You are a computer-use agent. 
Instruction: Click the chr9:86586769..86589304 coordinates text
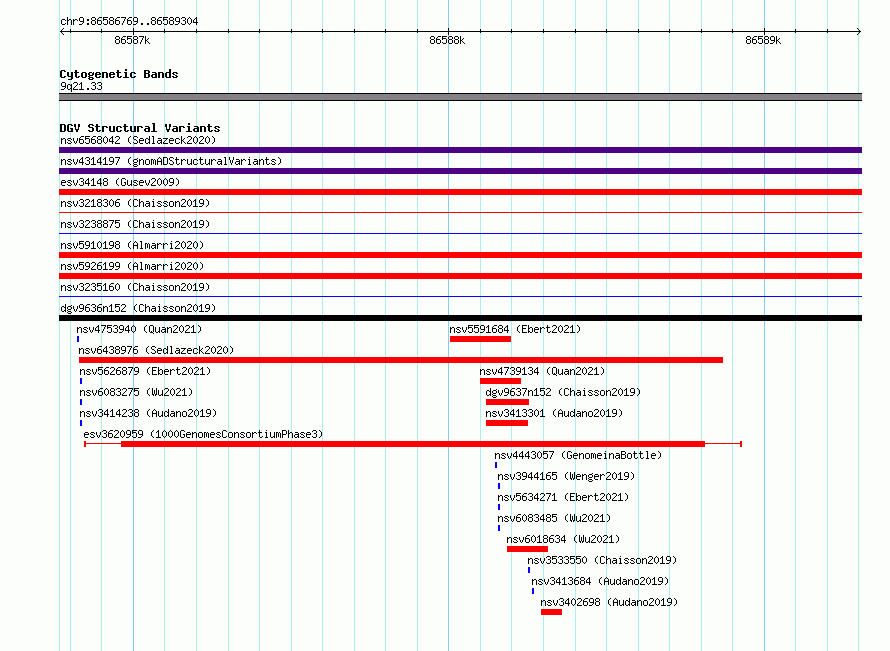point(129,21)
